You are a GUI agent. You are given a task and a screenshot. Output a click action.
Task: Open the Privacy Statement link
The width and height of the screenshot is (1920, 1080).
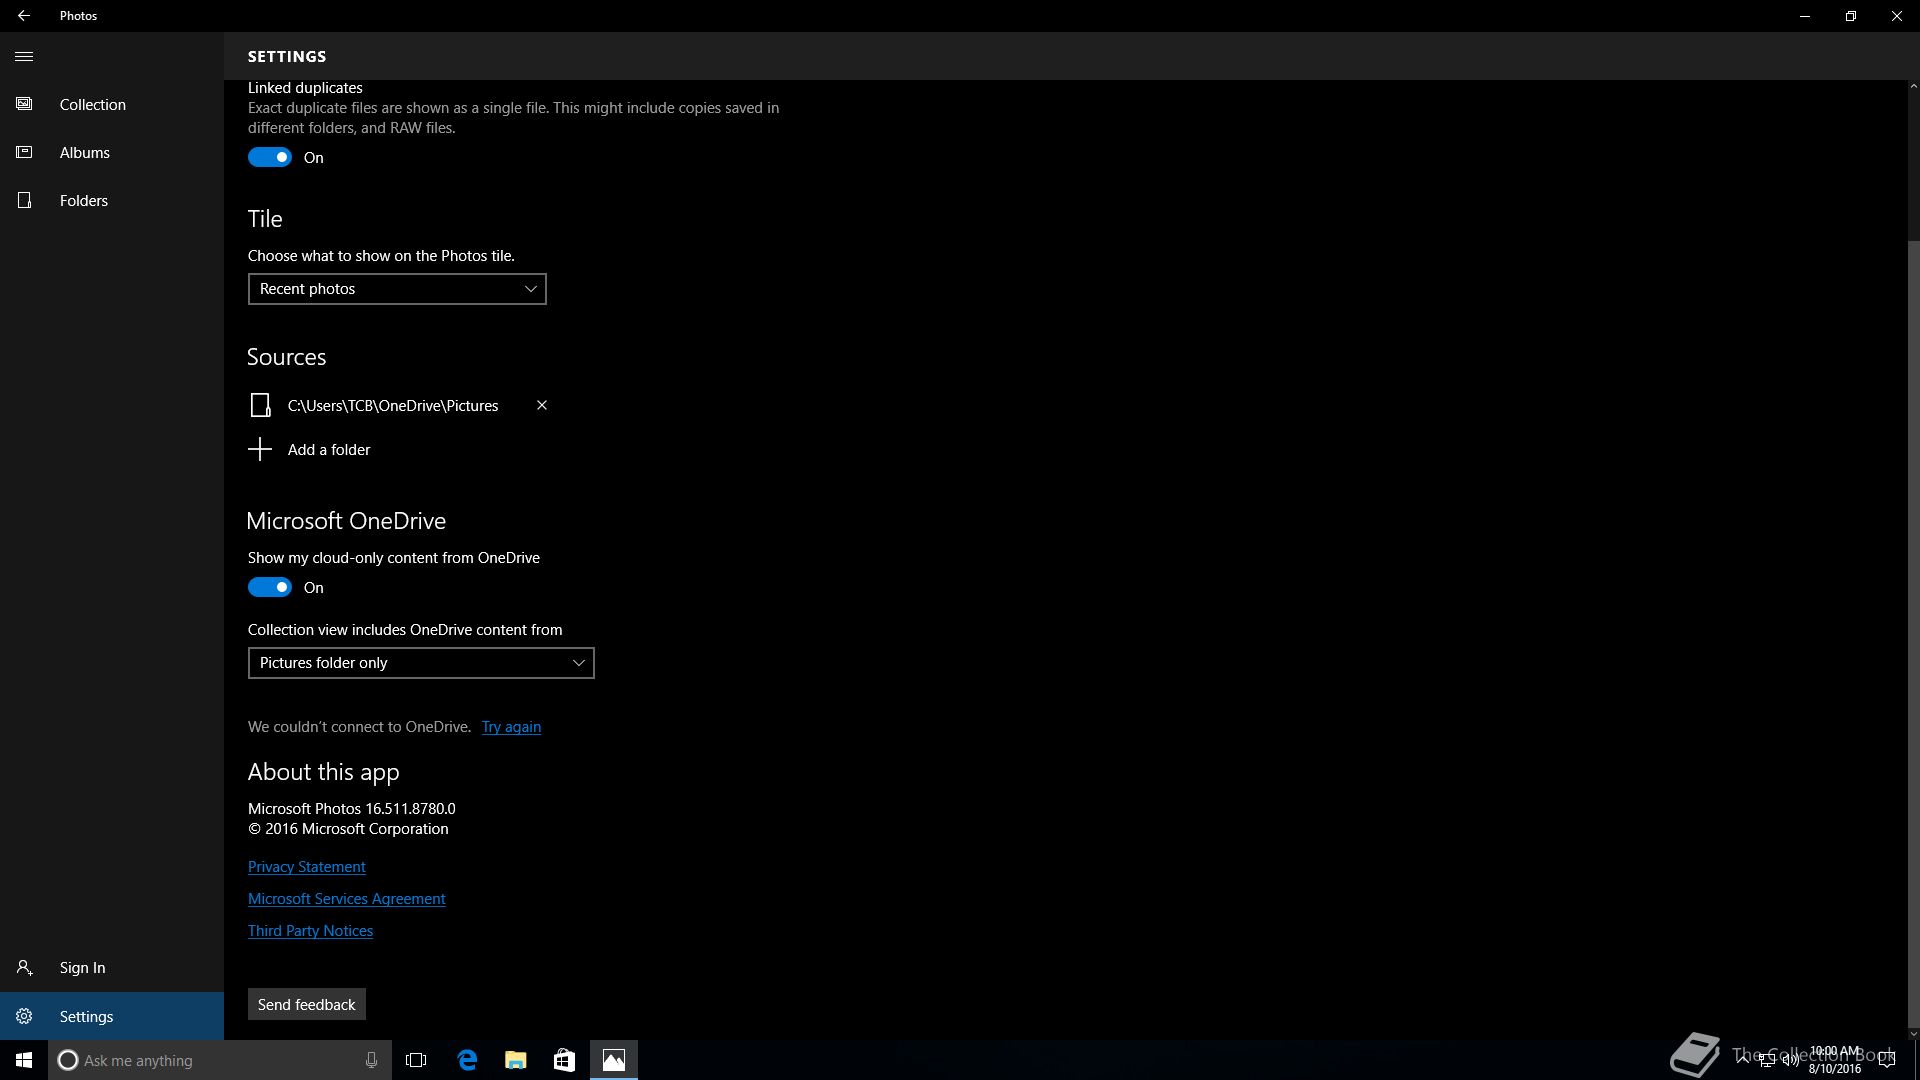(x=306, y=867)
